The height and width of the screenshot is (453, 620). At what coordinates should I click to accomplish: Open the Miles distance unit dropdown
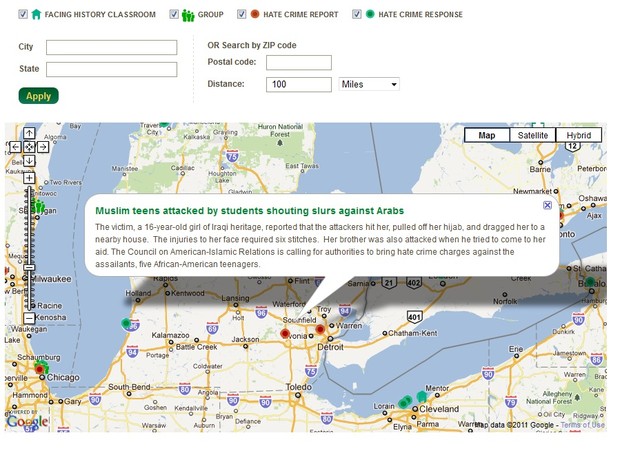click(369, 85)
